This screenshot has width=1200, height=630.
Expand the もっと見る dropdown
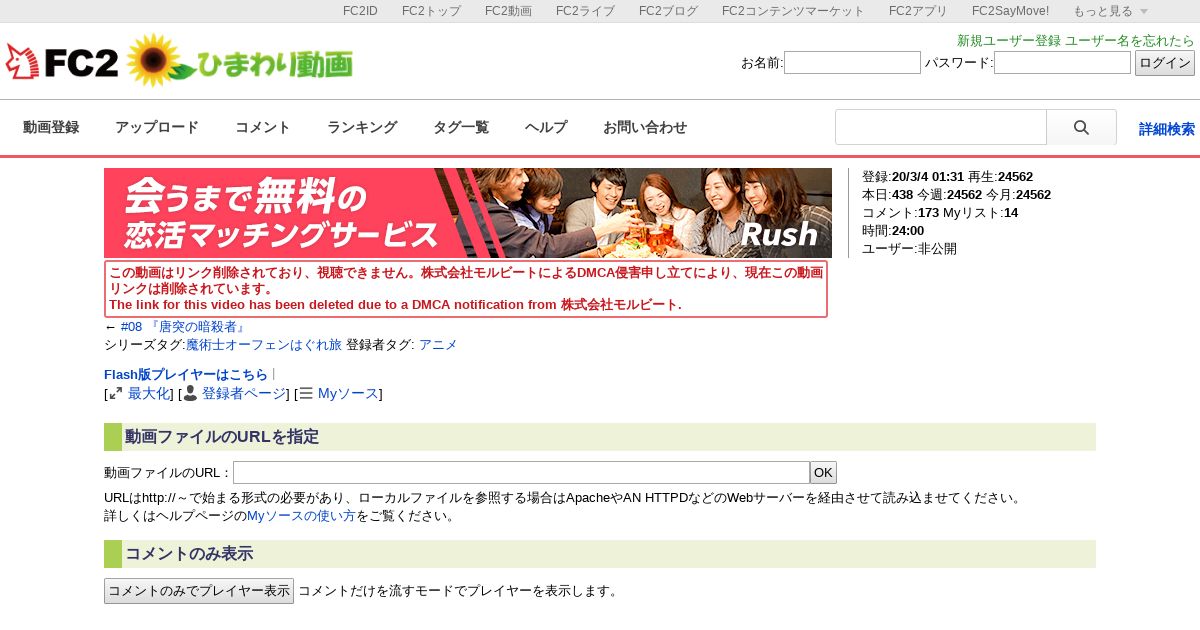click(x=1110, y=11)
